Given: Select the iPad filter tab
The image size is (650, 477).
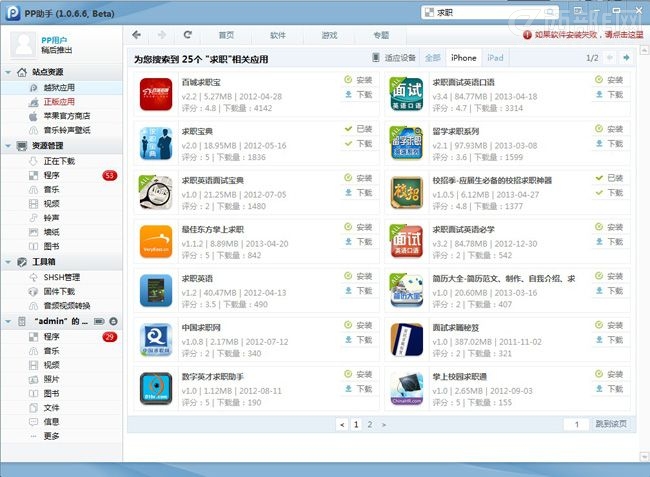Looking at the screenshot, I should (495, 58).
